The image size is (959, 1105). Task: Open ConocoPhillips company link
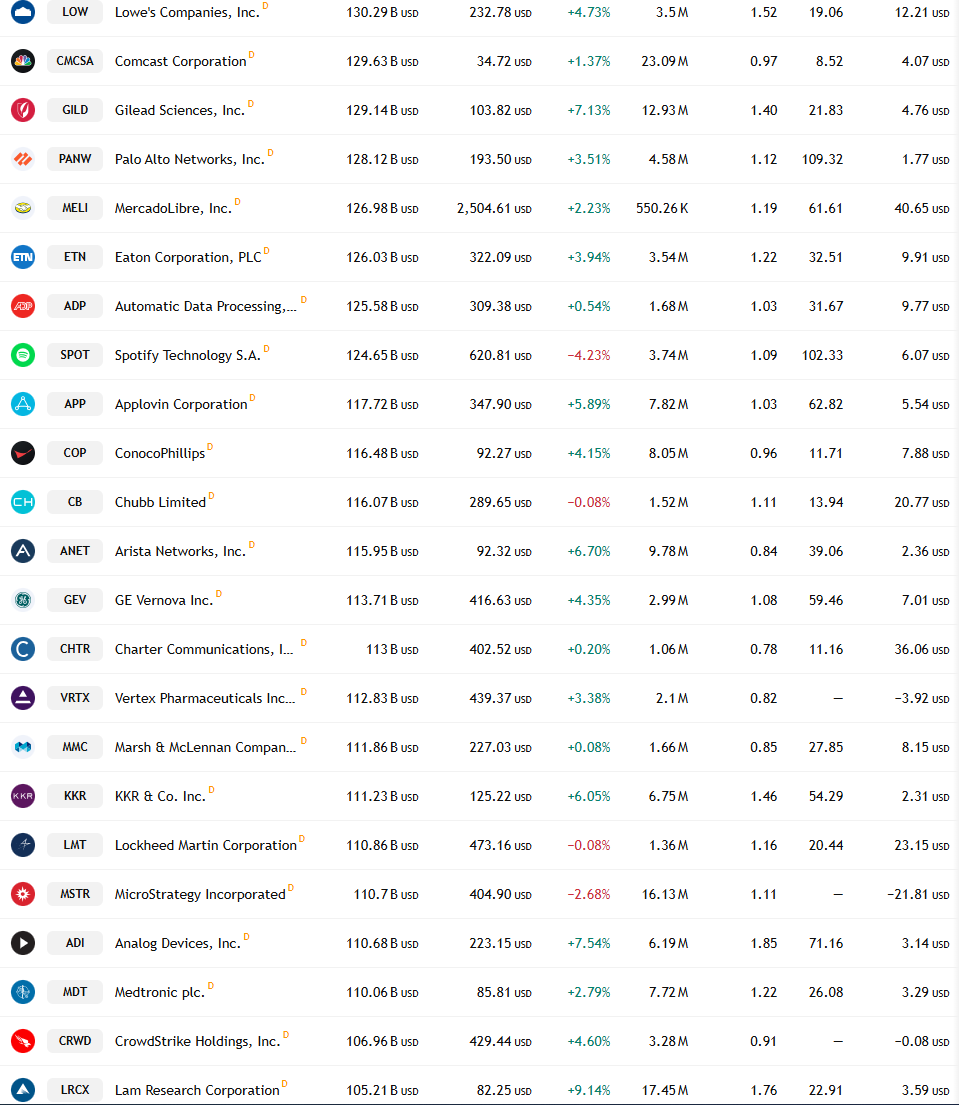160,453
